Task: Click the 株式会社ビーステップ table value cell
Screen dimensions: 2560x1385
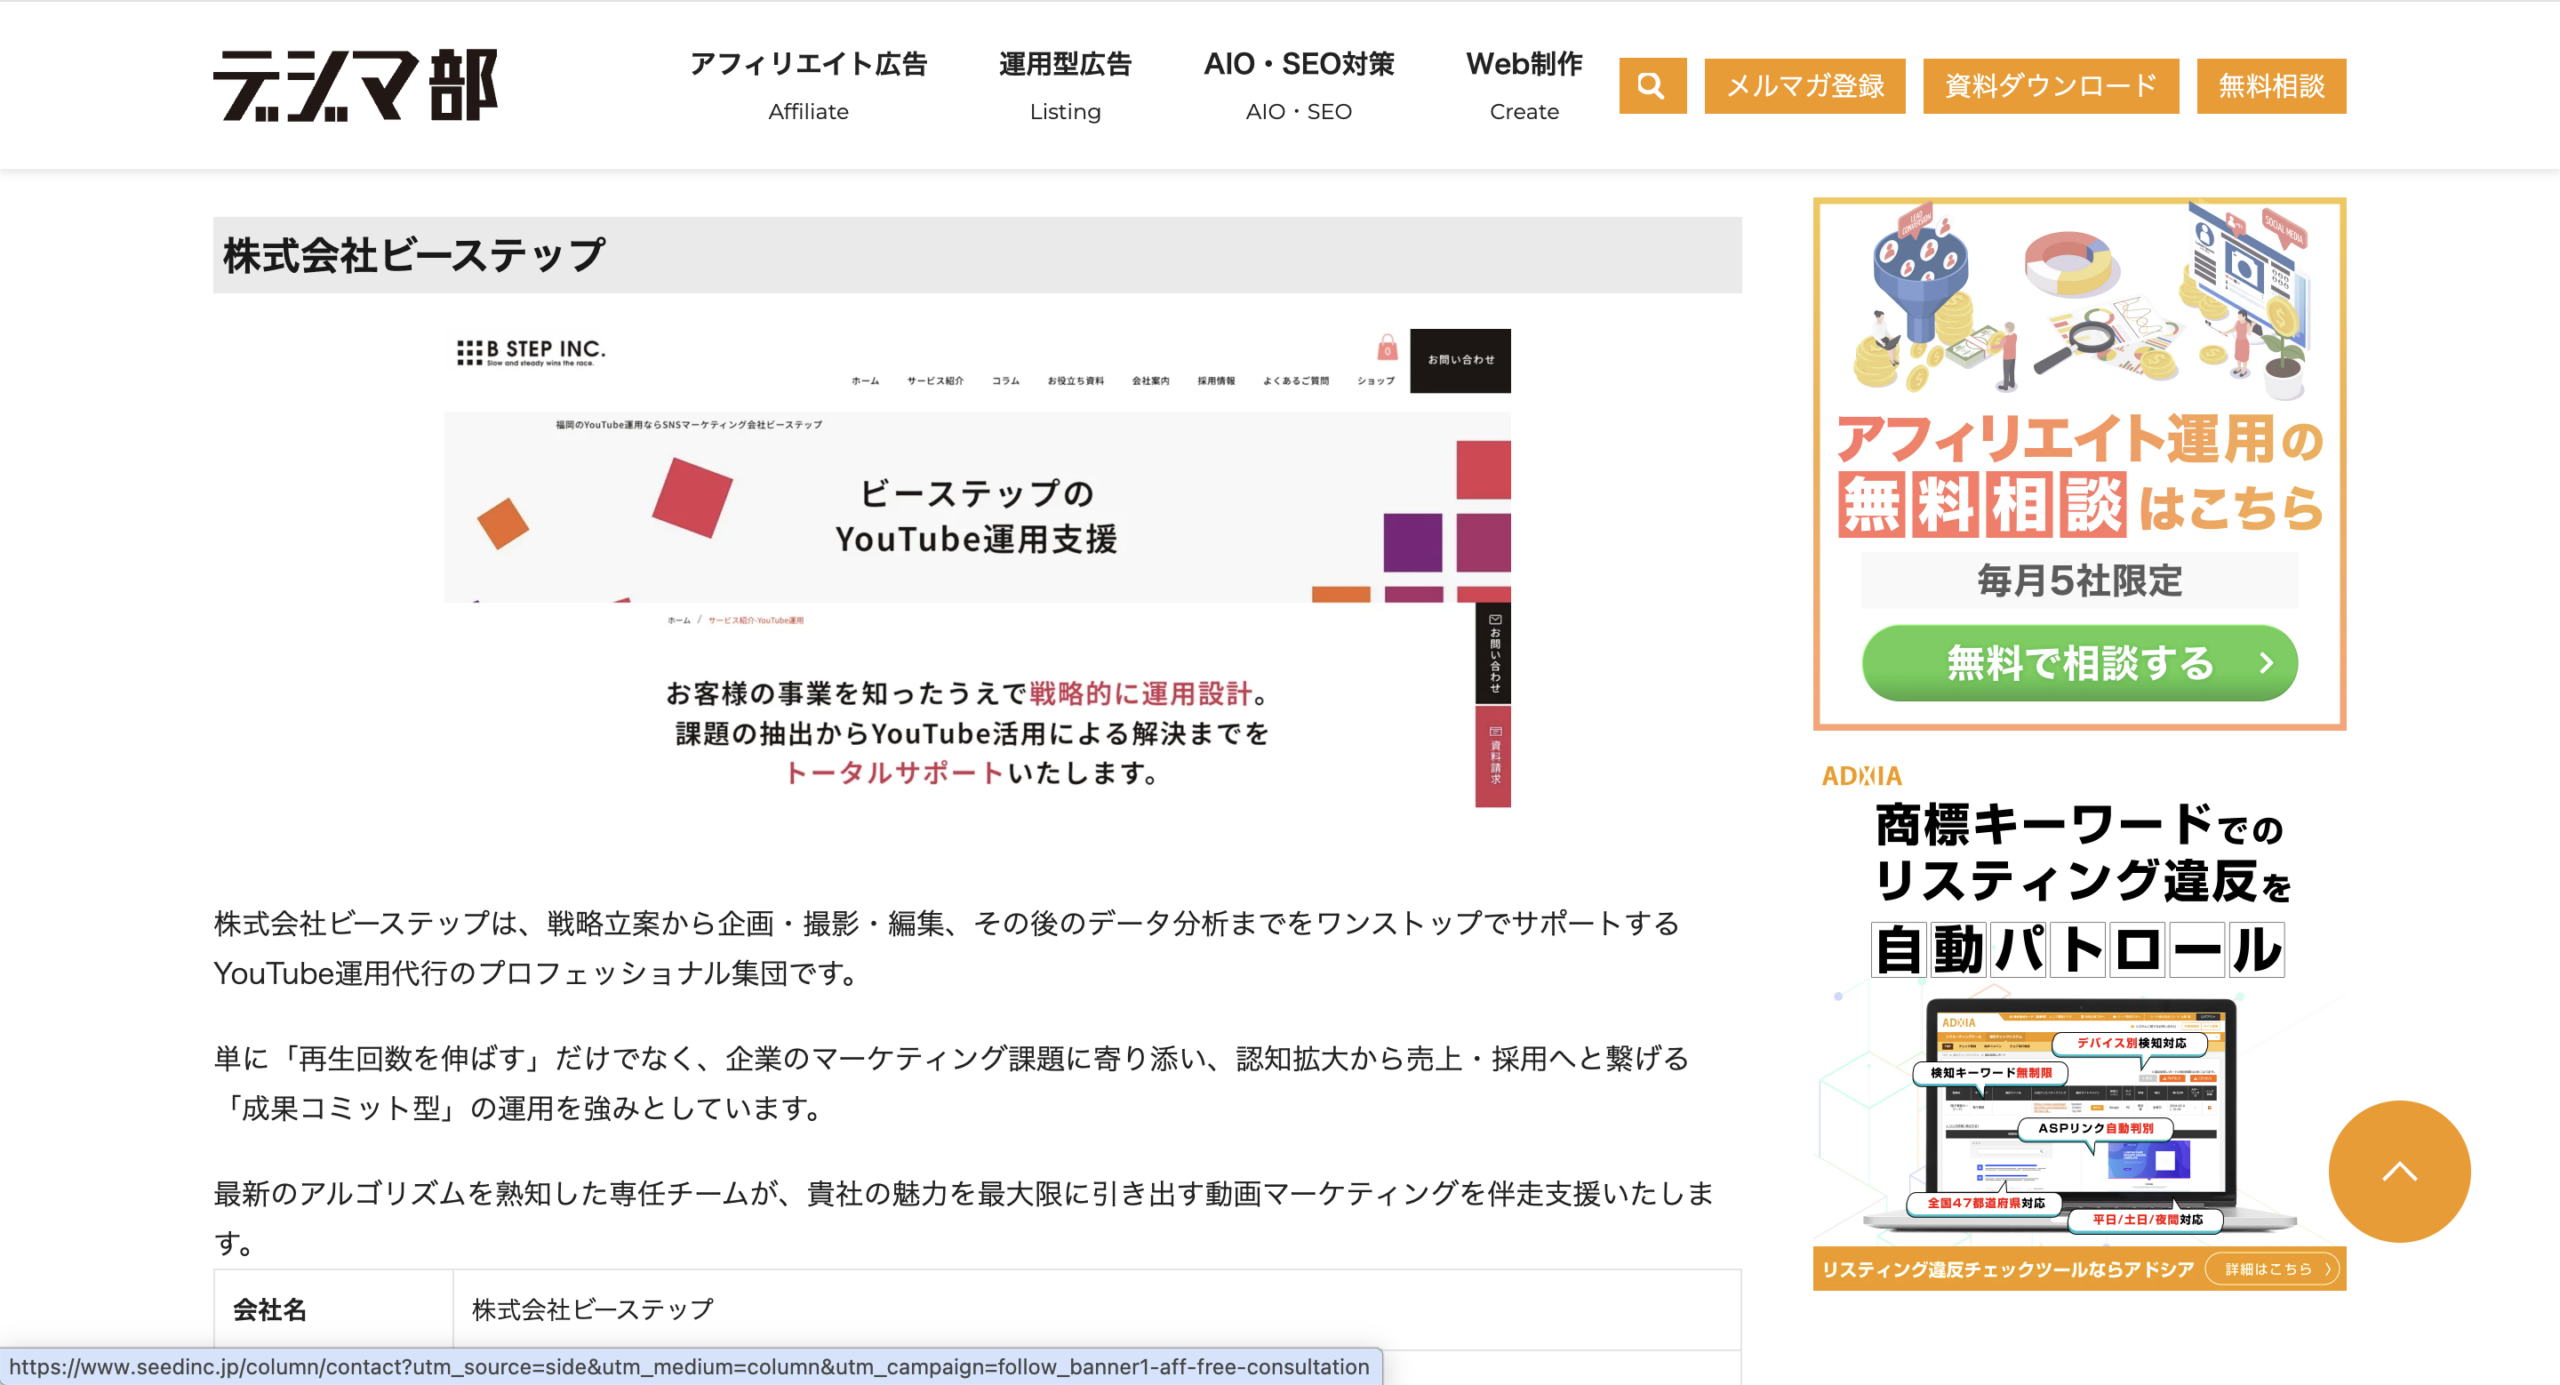Action: click(1097, 1309)
